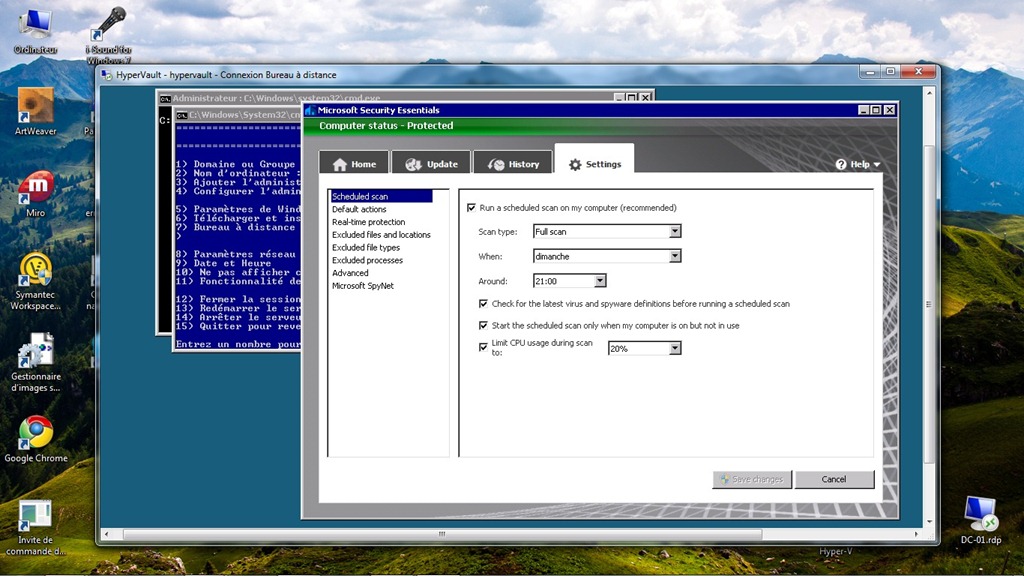Click the Help question mark icon
Image resolution: width=1024 pixels, height=576 pixels.
[x=841, y=165]
